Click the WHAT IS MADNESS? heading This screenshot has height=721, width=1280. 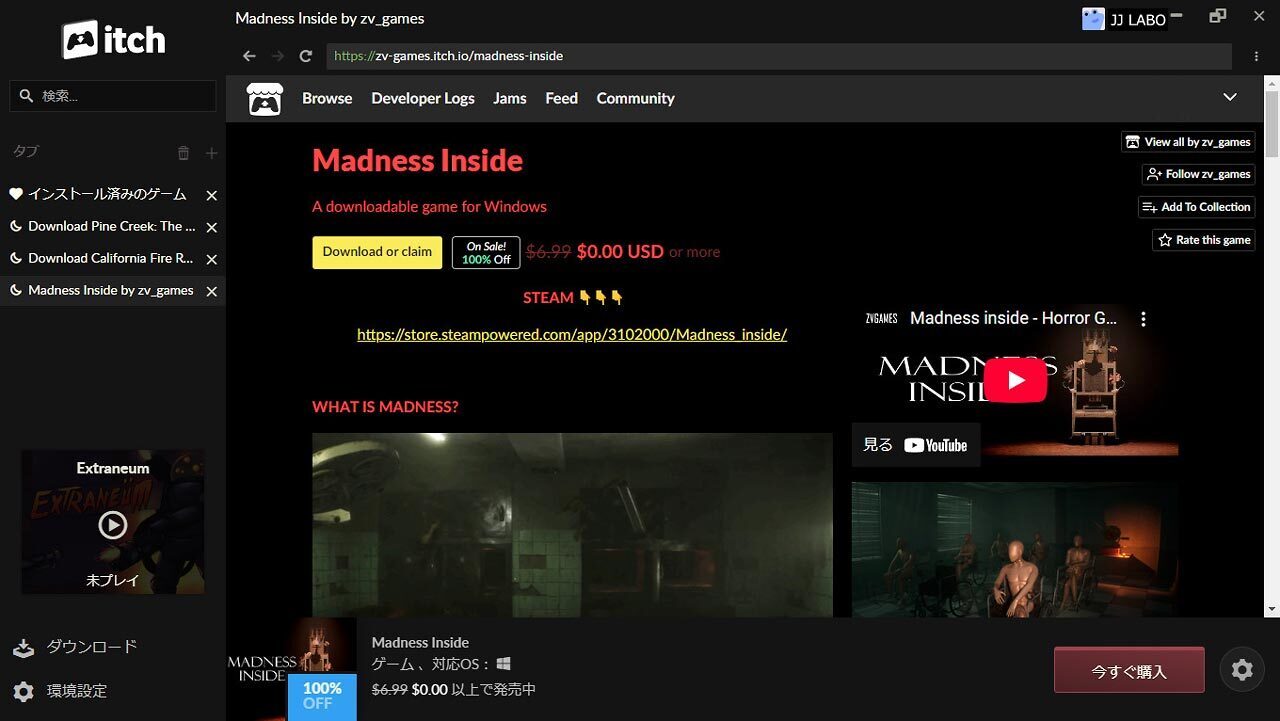[385, 407]
